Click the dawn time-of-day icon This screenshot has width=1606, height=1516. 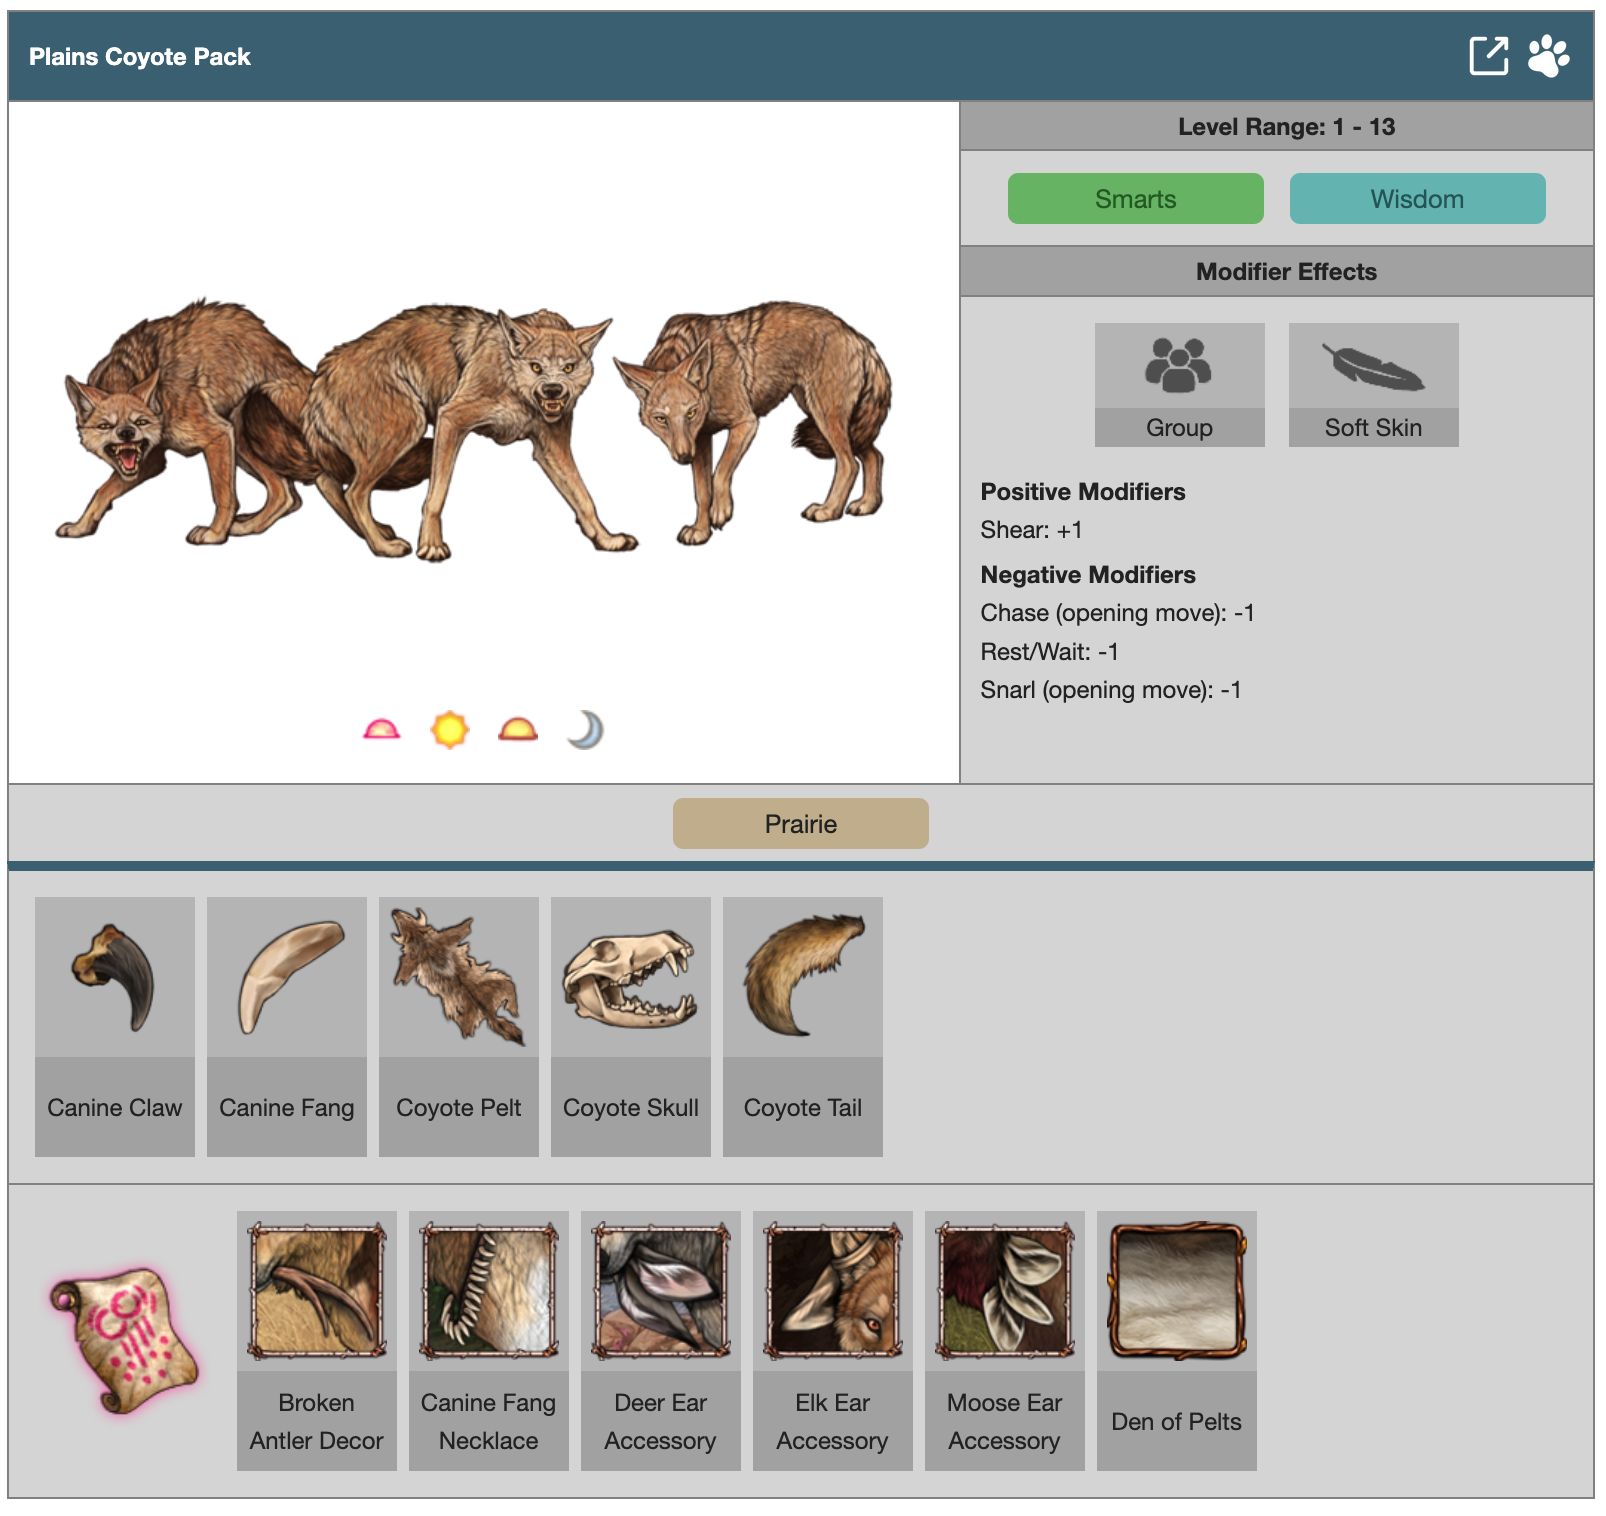point(381,730)
